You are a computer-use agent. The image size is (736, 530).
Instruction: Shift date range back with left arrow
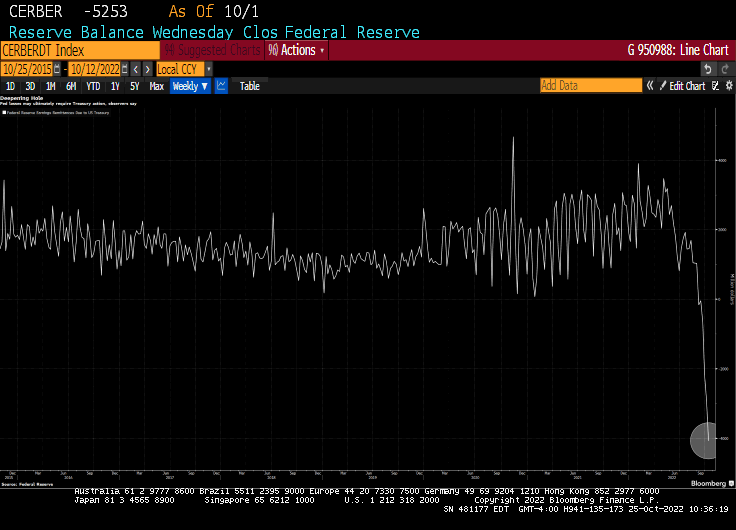[136, 69]
